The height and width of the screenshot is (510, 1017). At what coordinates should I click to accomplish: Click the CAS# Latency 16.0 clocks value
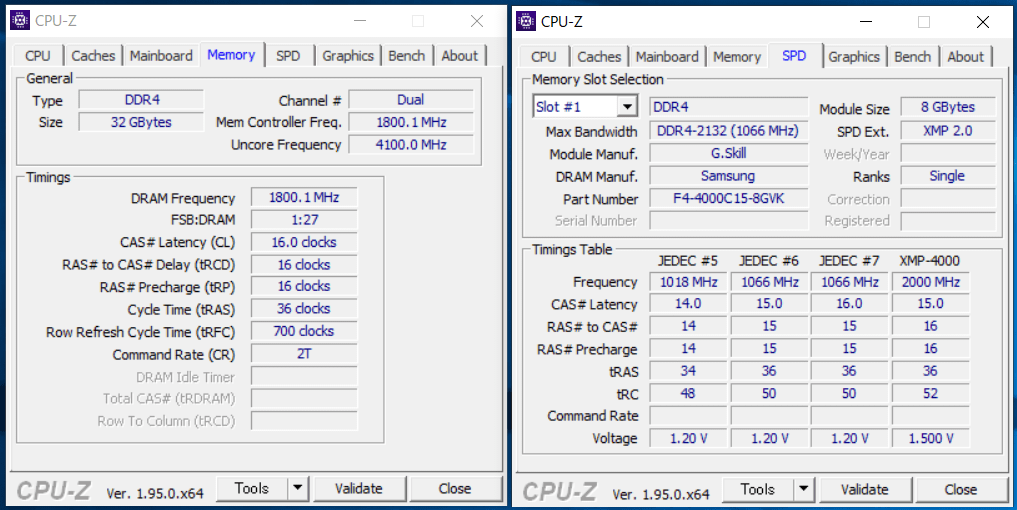[x=304, y=243]
